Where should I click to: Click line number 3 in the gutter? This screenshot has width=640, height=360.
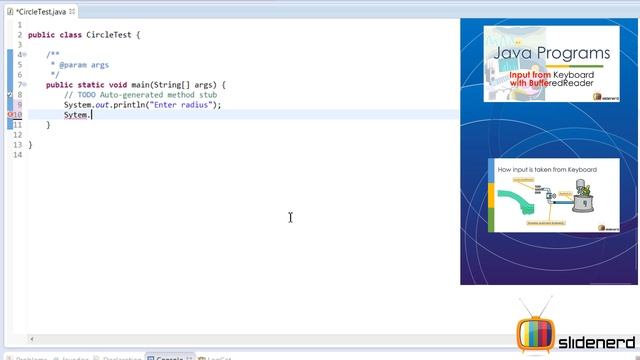click(20, 44)
